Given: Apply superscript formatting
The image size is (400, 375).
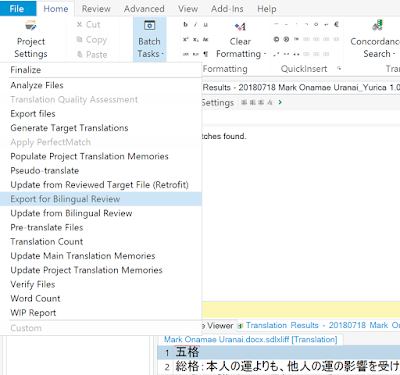Looking at the screenshot, I should pyautogui.click(x=186, y=39).
